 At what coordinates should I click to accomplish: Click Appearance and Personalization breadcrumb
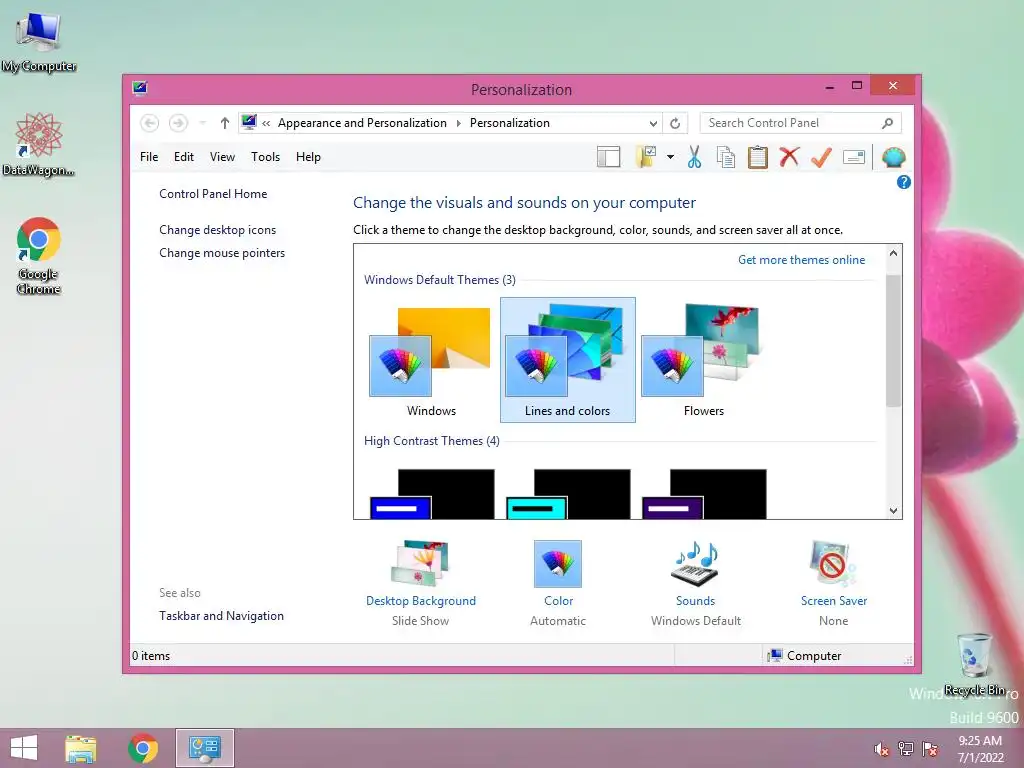coord(362,123)
